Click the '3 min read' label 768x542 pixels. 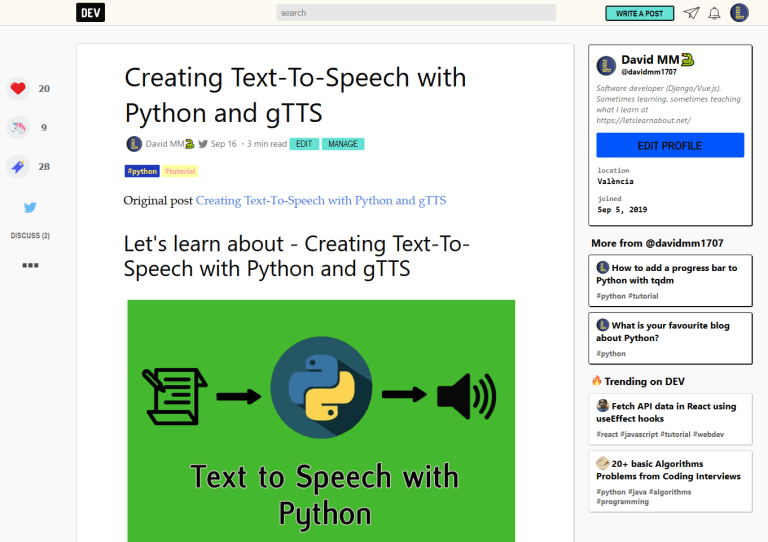click(x=267, y=144)
